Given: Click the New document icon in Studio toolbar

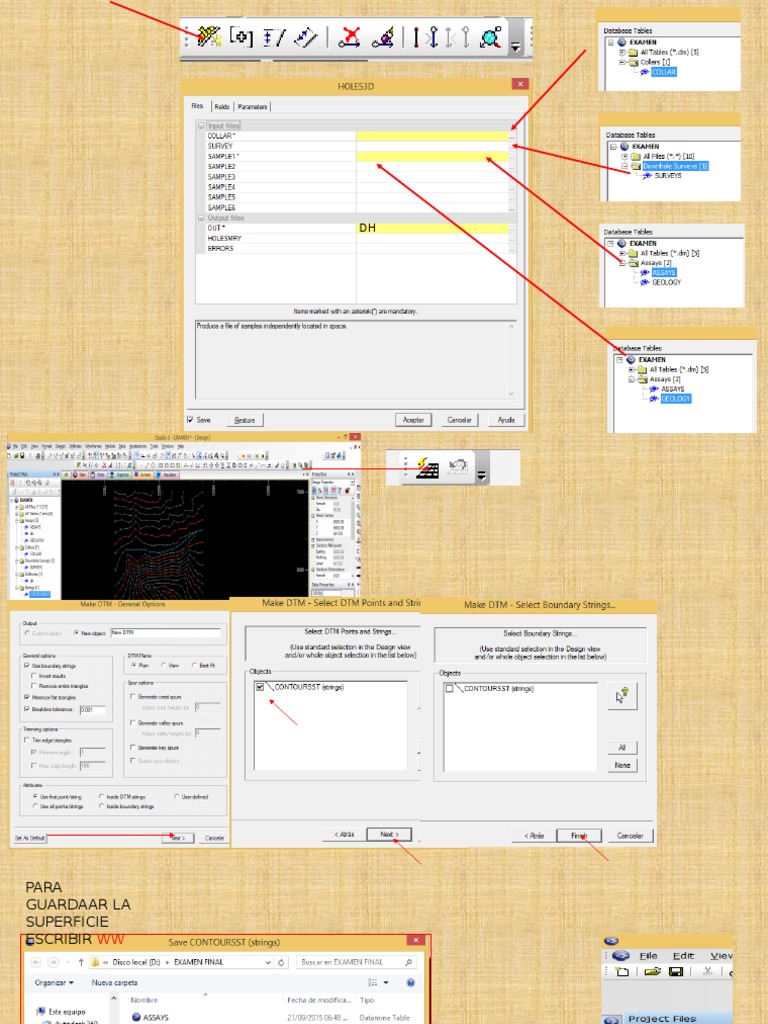Looking at the screenshot, I should coord(622,972).
